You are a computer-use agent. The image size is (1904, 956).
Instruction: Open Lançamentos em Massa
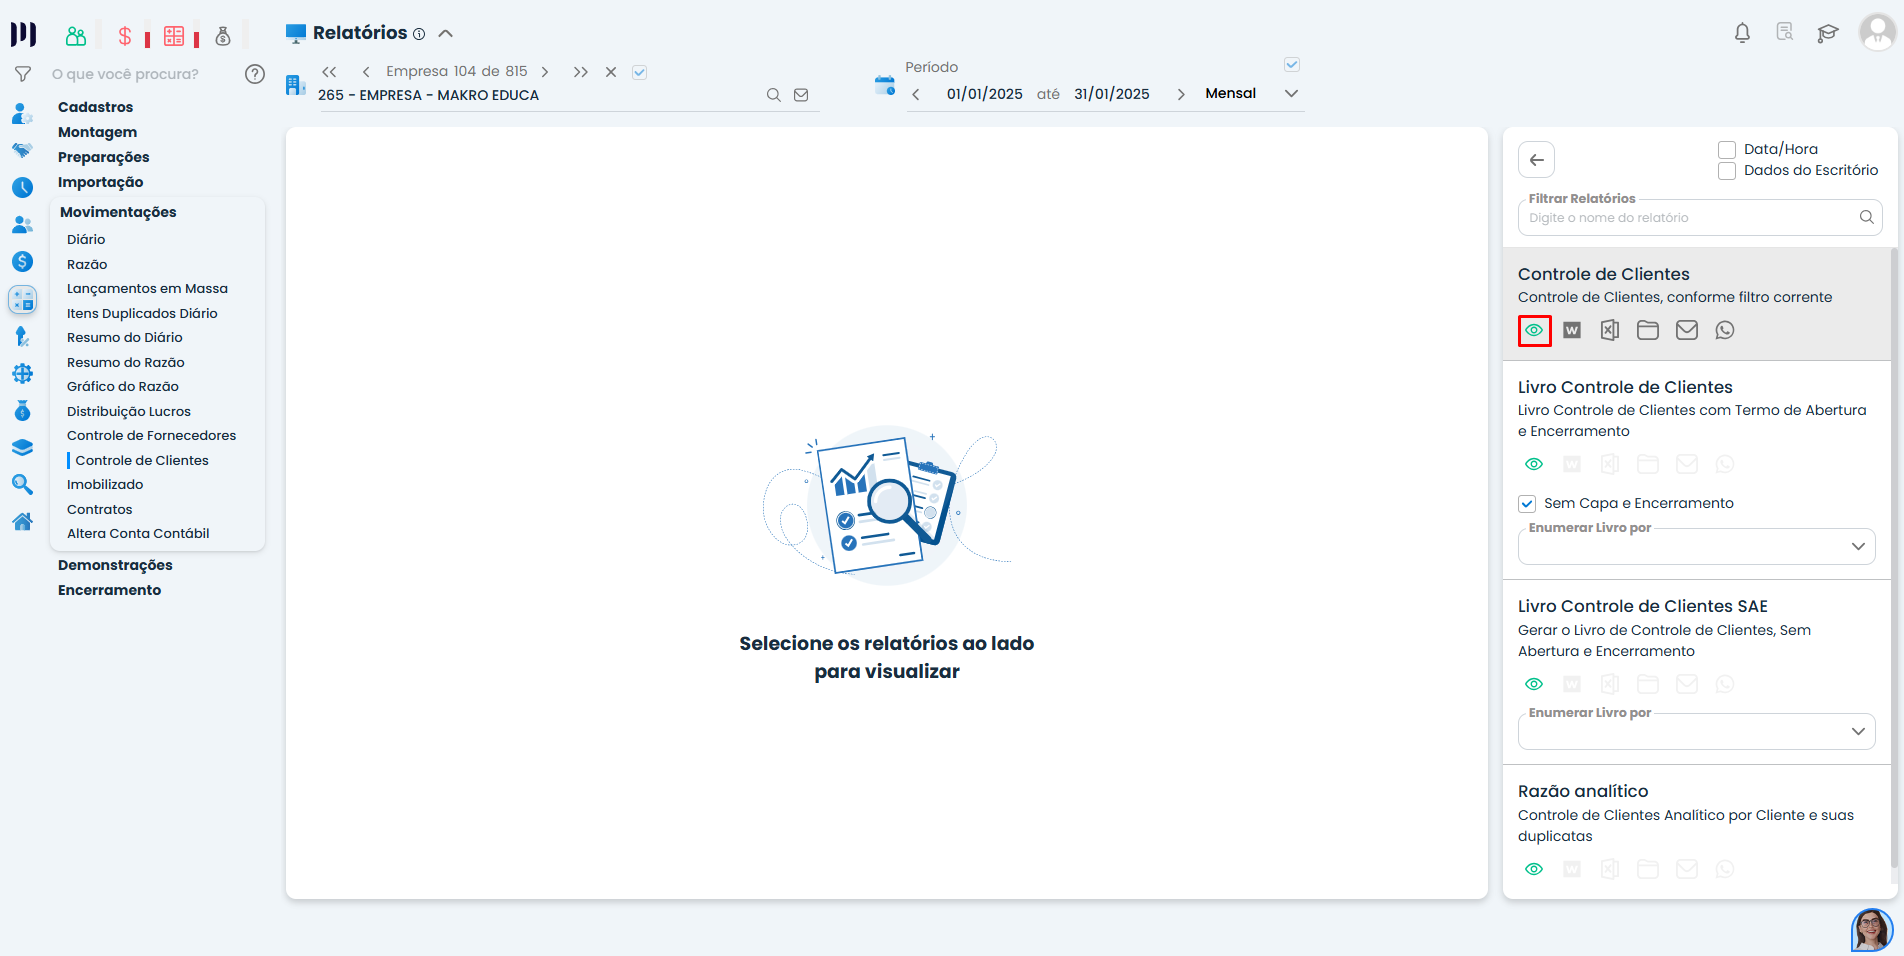click(x=147, y=289)
